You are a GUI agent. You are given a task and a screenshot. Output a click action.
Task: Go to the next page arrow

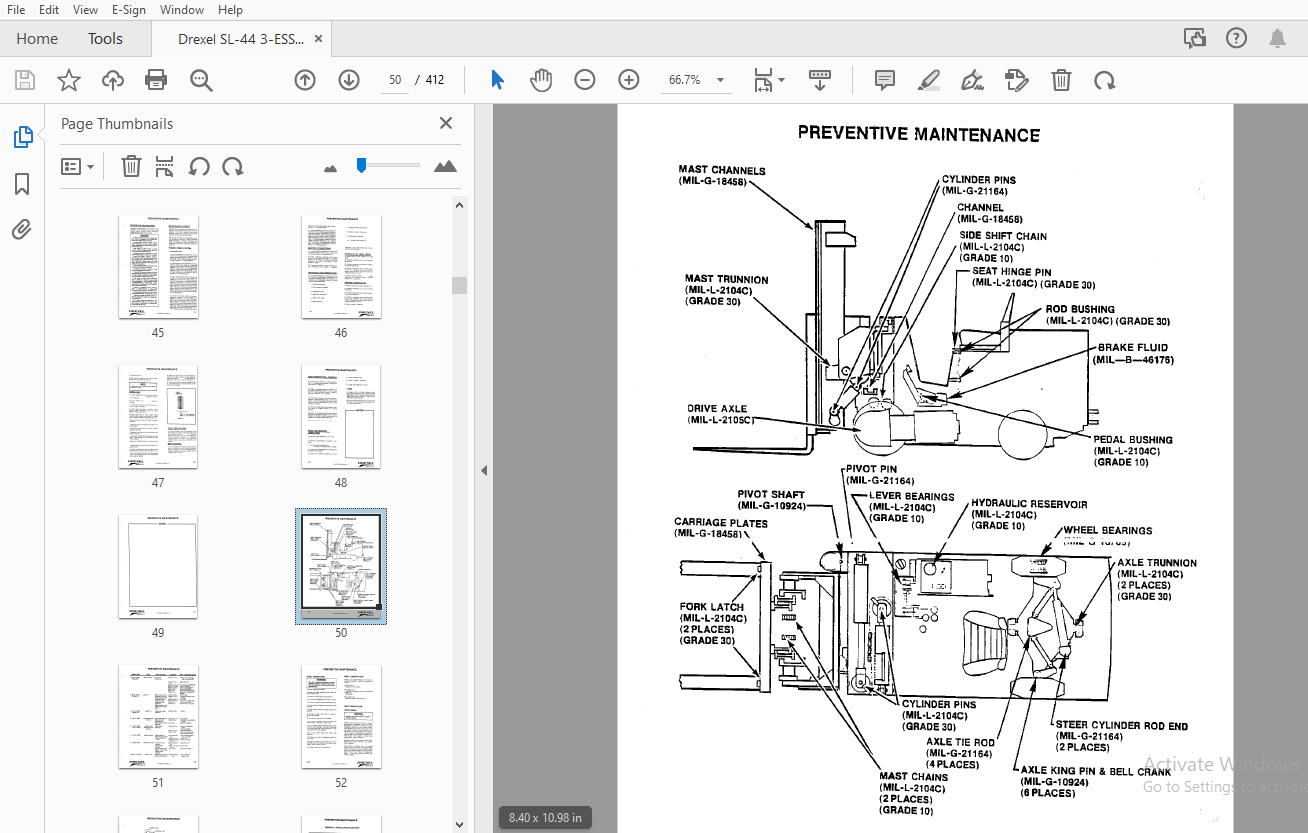349,80
